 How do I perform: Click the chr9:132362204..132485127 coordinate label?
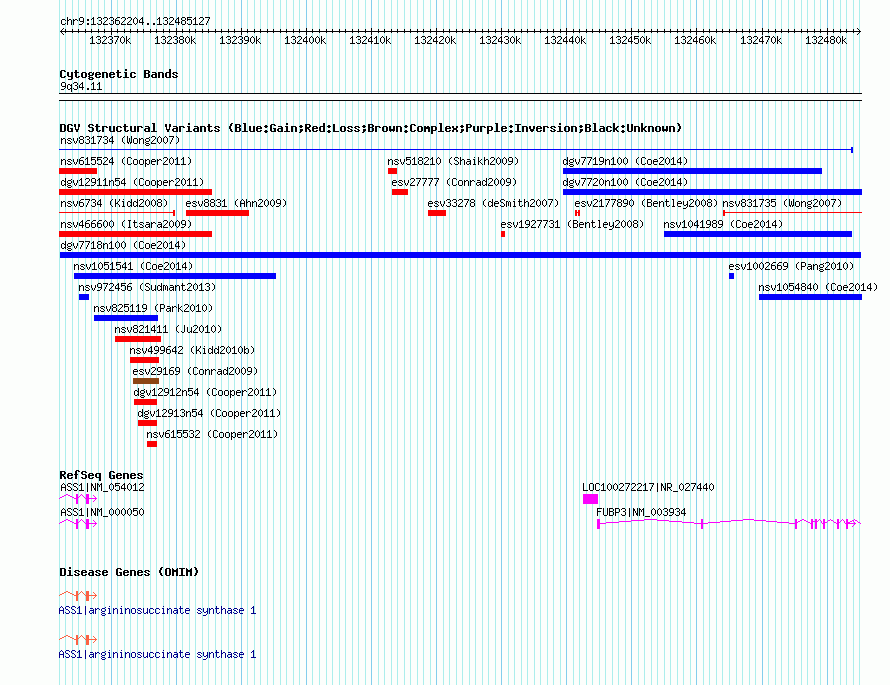click(135, 21)
